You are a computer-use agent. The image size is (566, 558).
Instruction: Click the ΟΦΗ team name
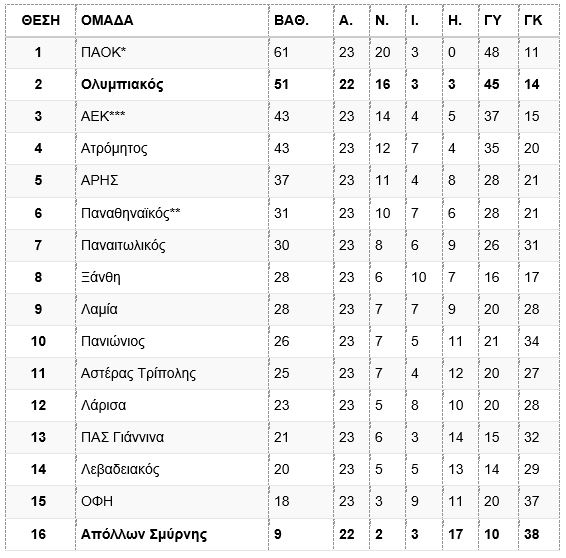point(97,501)
